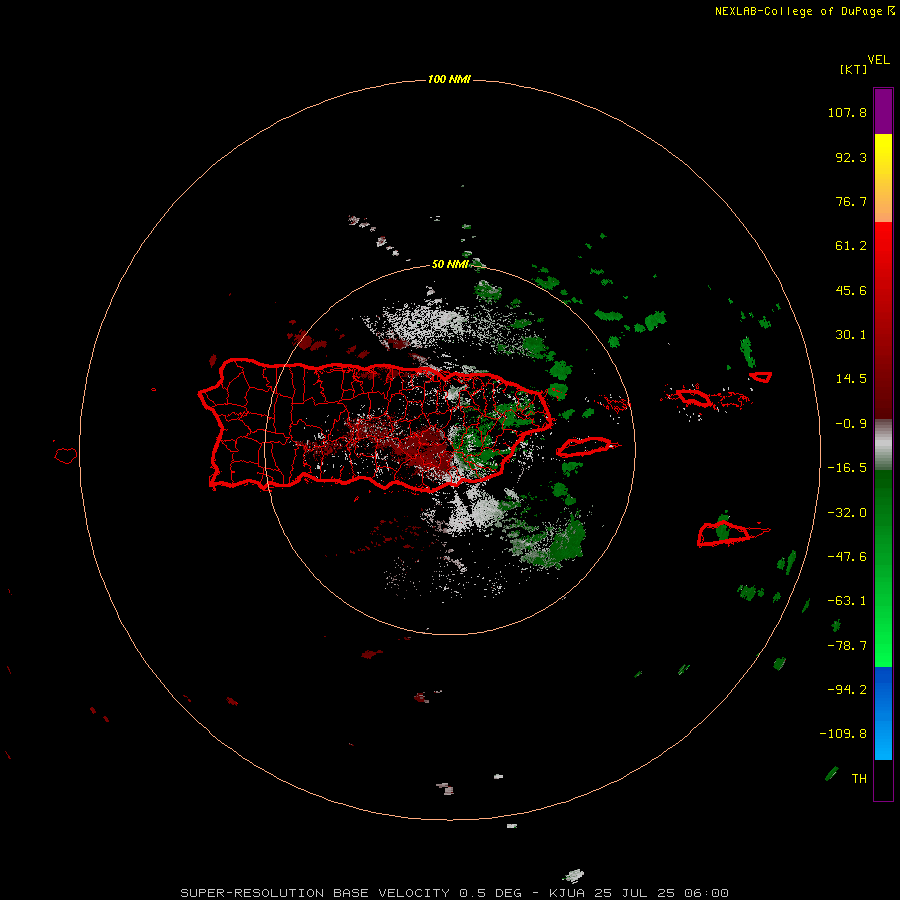Click the 100 NMI range ring label

[449, 79]
